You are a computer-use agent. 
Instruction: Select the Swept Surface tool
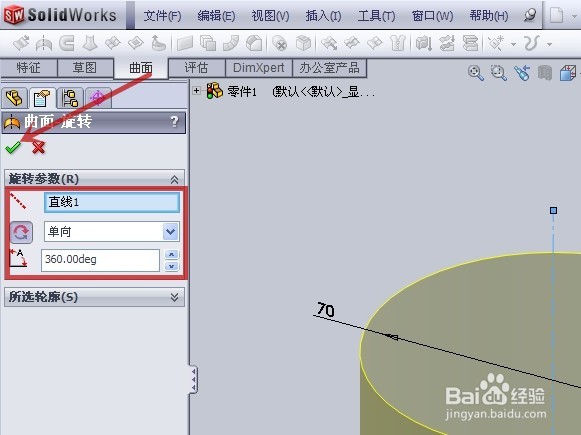click(67, 43)
